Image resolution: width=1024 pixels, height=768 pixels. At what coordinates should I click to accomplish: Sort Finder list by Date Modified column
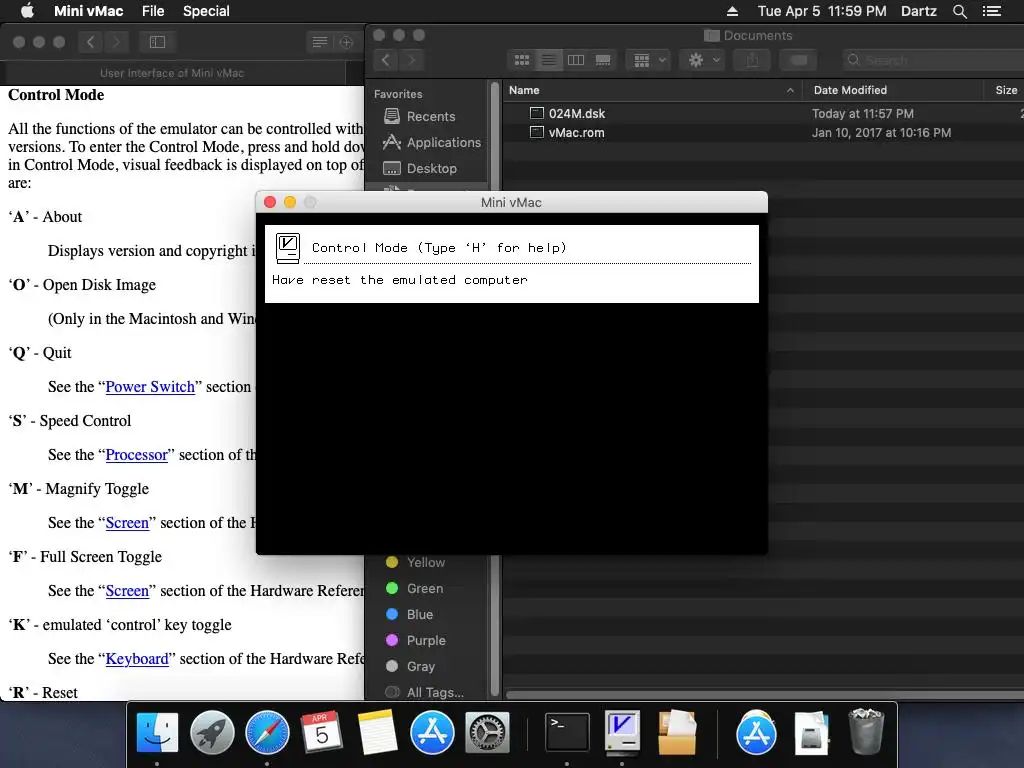(893, 90)
